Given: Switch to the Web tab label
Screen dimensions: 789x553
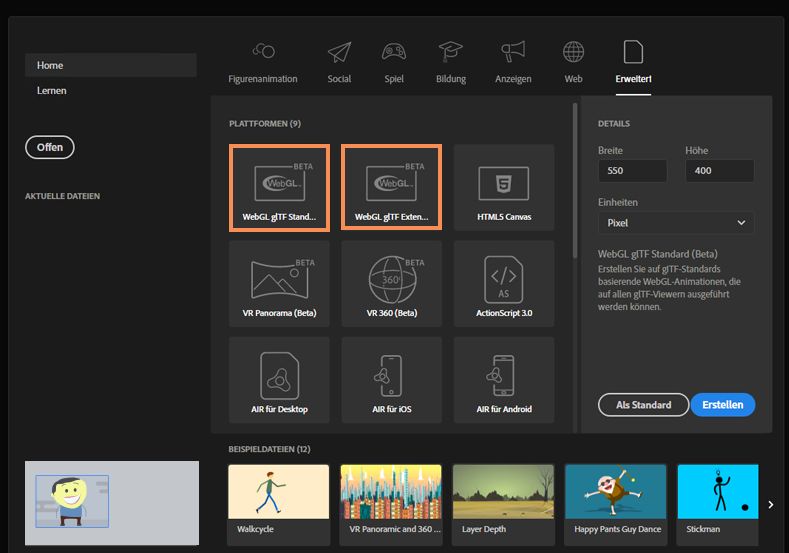Looking at the screenshot, I should (573, 79).
